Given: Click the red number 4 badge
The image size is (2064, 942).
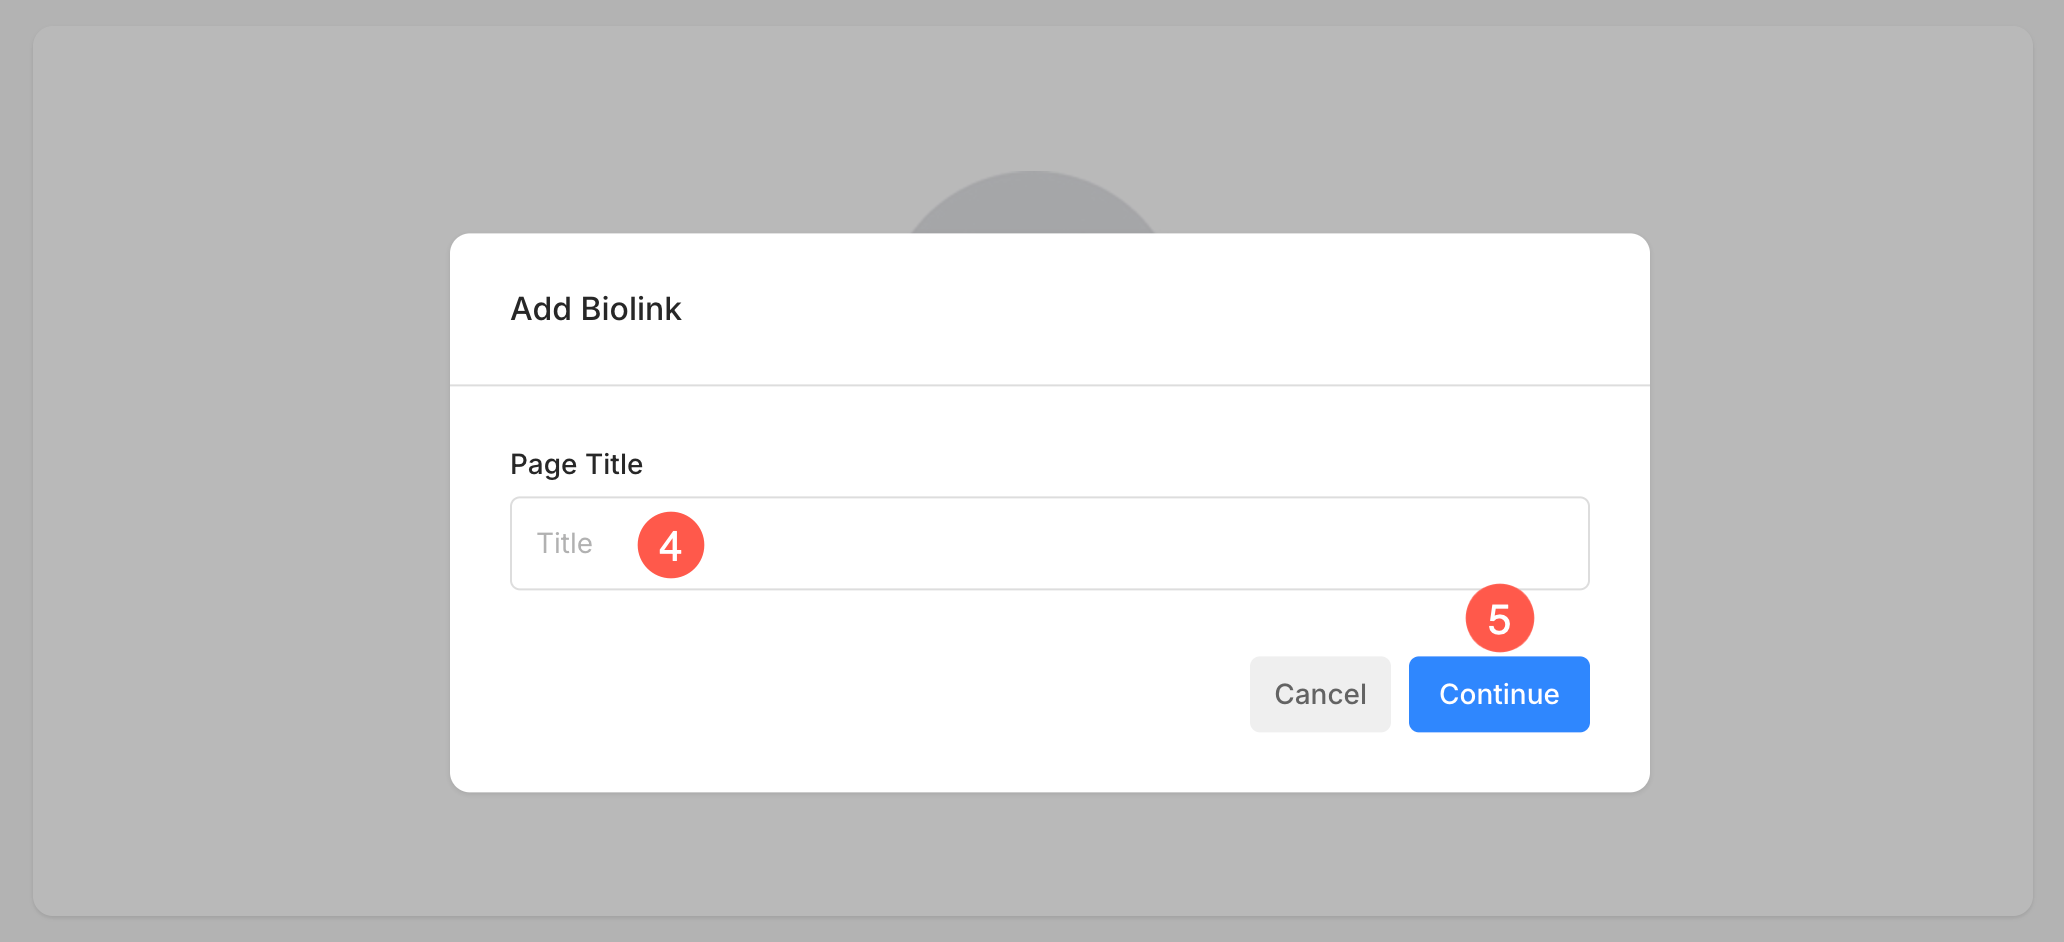Looking at the screenshot, I should [x=671, y=545].
